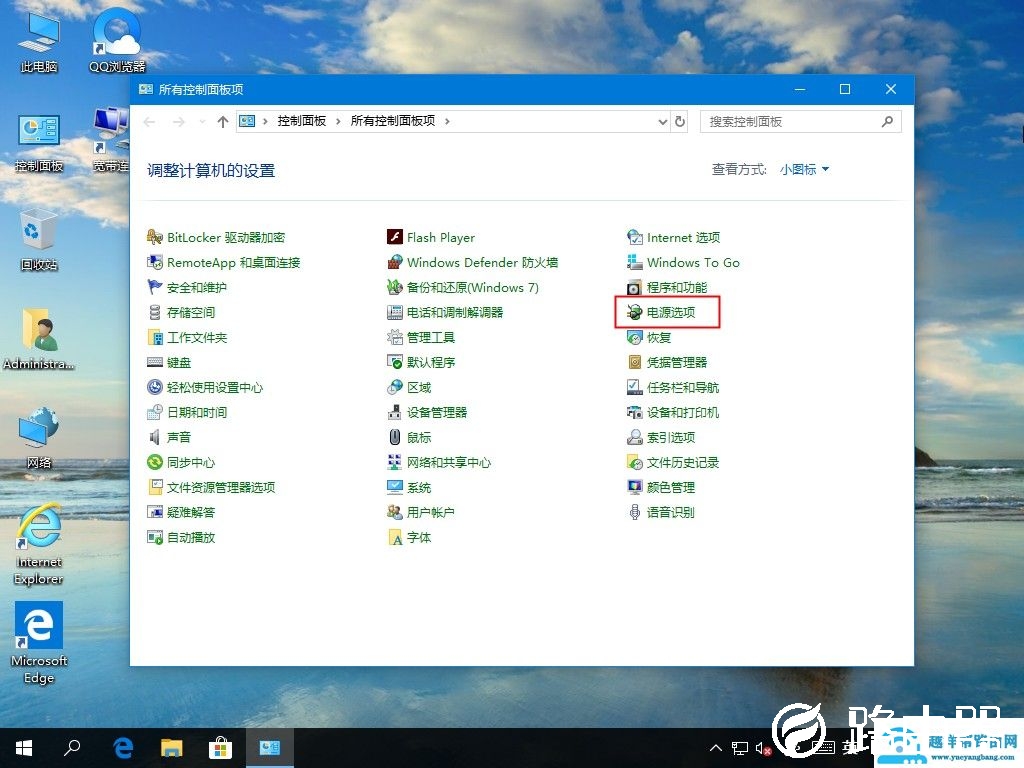Screen dimensions: 1024x768
Task: Click the 网络和共享中心 icon
Action: pos(394,462)
